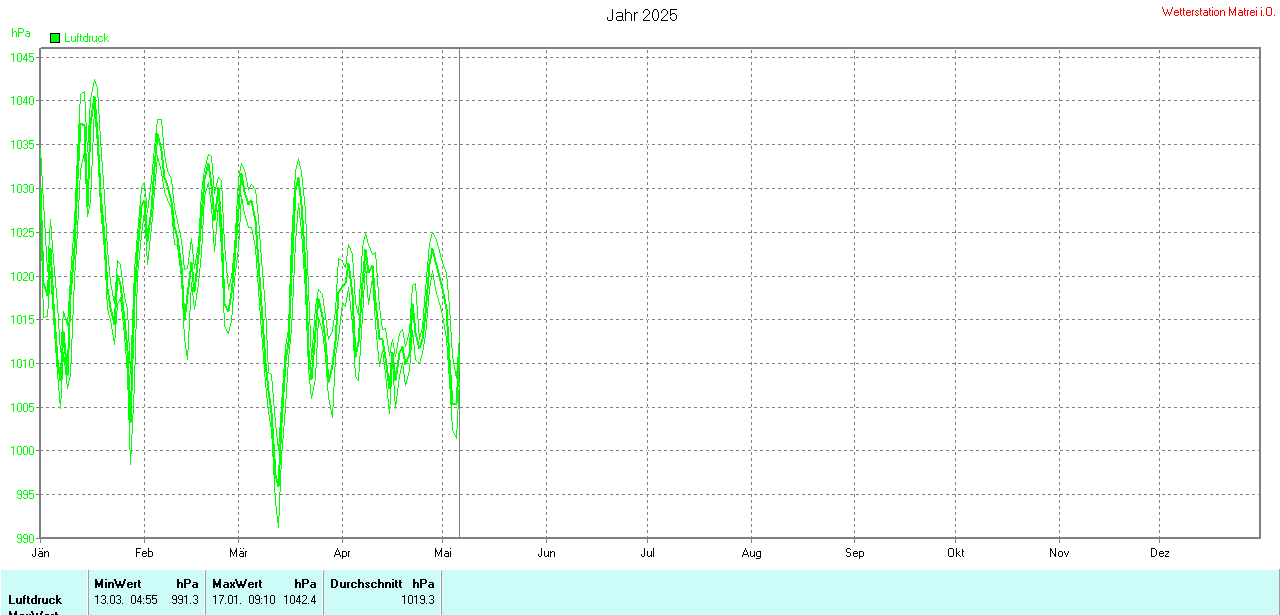This screenshot has height=615, width=1280.
Task: Click the Aug month label
Action: [751, 552]
